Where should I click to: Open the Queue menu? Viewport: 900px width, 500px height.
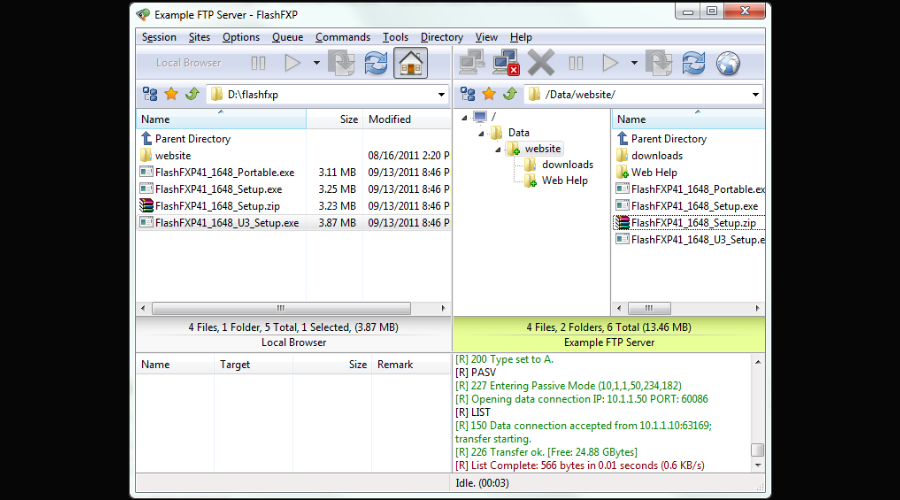[288, 37]
